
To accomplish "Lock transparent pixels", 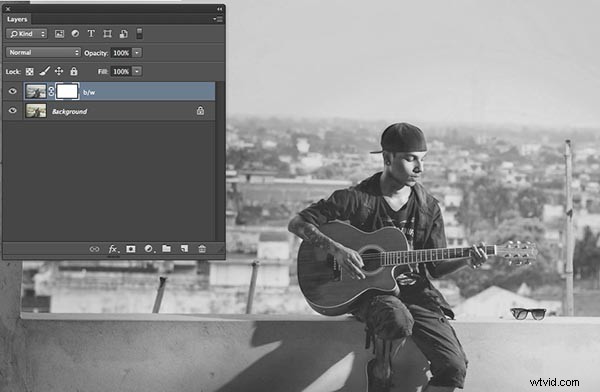I will [29, 72].
